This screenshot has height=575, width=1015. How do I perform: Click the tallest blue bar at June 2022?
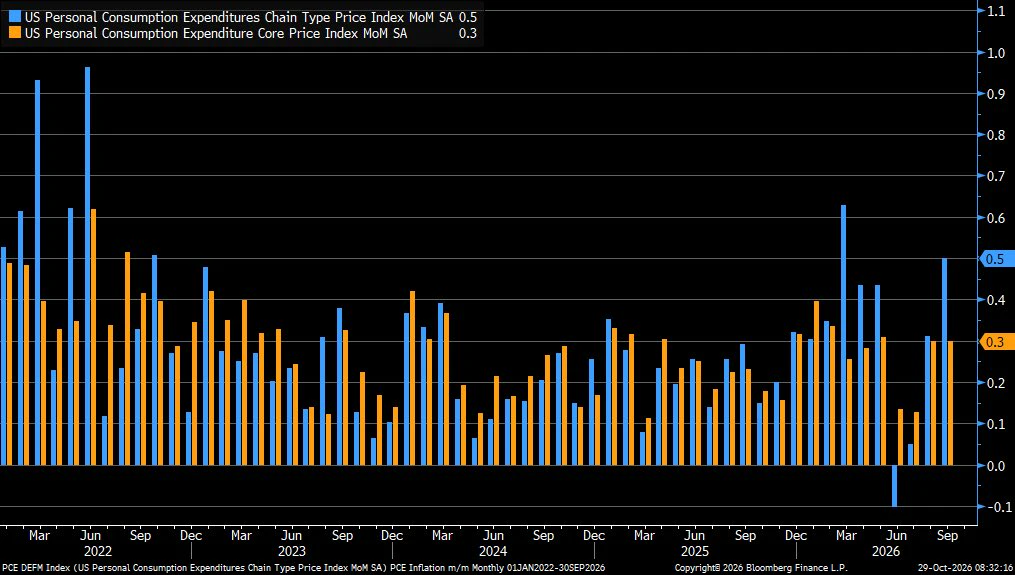87,266
